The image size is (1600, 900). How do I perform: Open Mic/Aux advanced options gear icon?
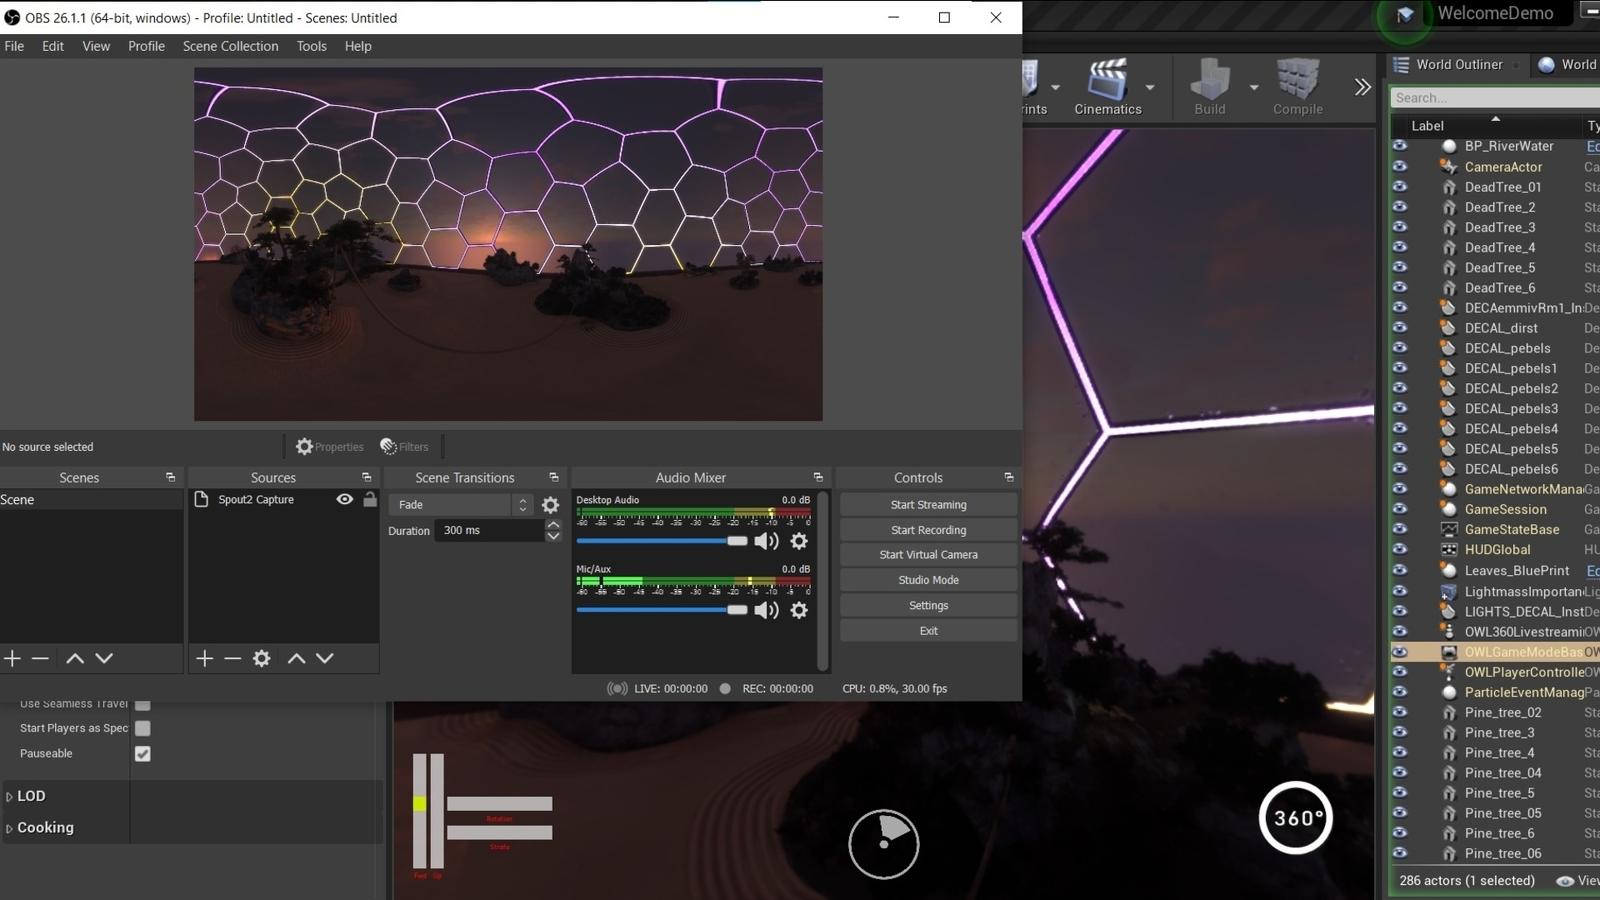coord(798,610)
